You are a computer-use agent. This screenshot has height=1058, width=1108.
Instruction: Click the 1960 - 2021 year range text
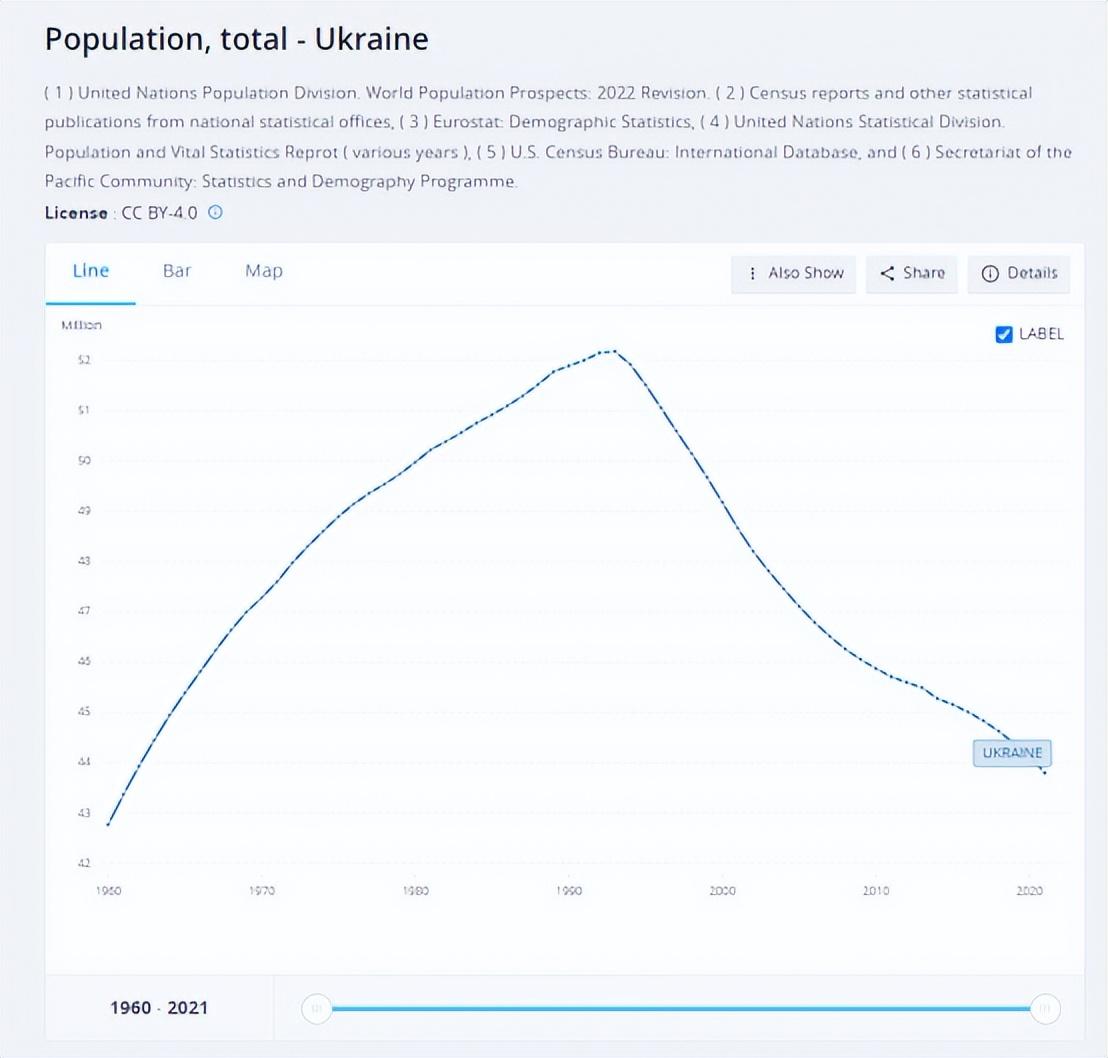pyautogui.click(x=159, y=1008)
